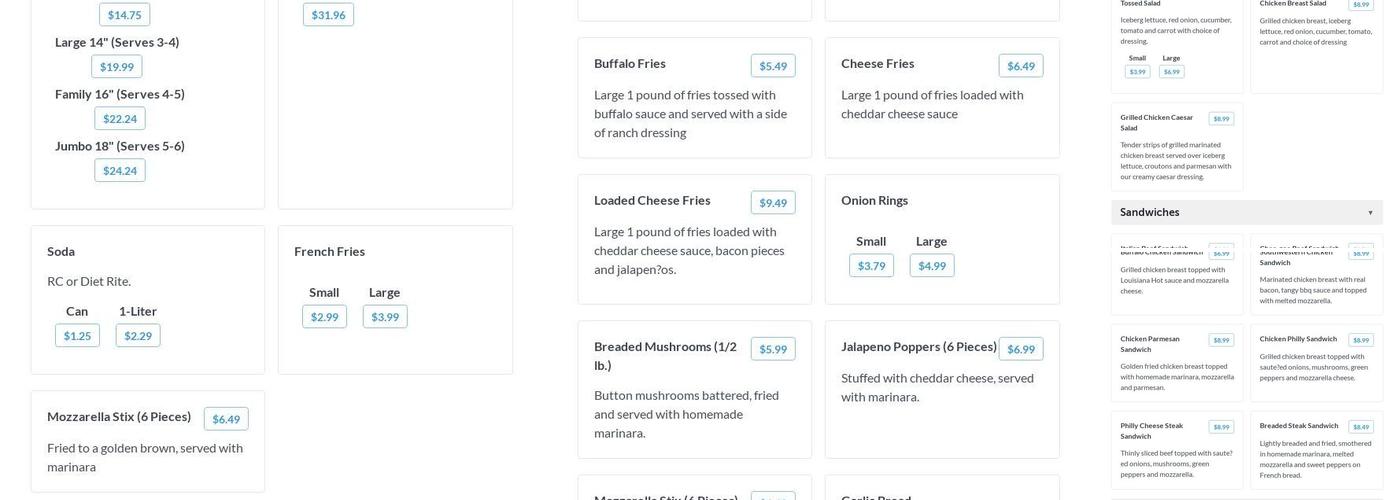This screenshot has width=1400, height=500.
Task: Add Cheese Fries at $6.49
Action: pyautogui.click(x=1020, y=66)
